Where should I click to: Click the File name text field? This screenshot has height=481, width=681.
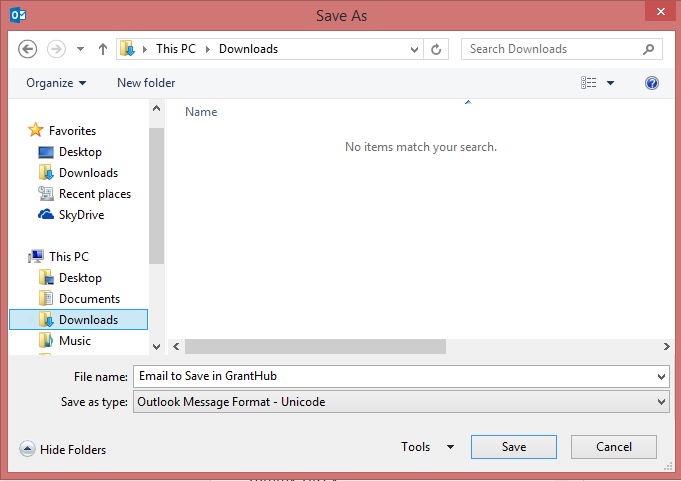(x=394, y=376)
